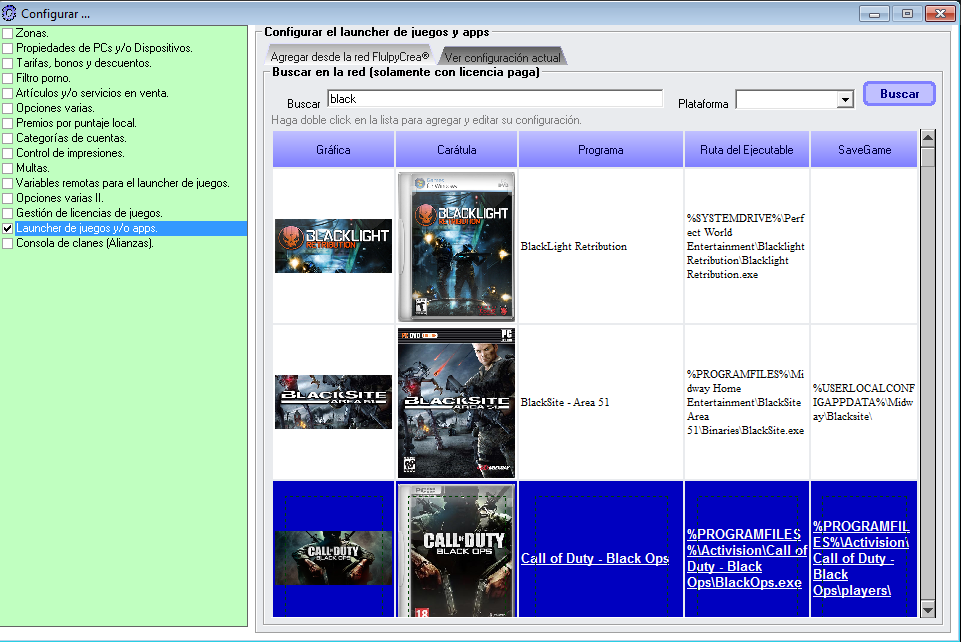Select the Call of Duty Black Ops banner
Screen dimensions: 961x642
333,558
